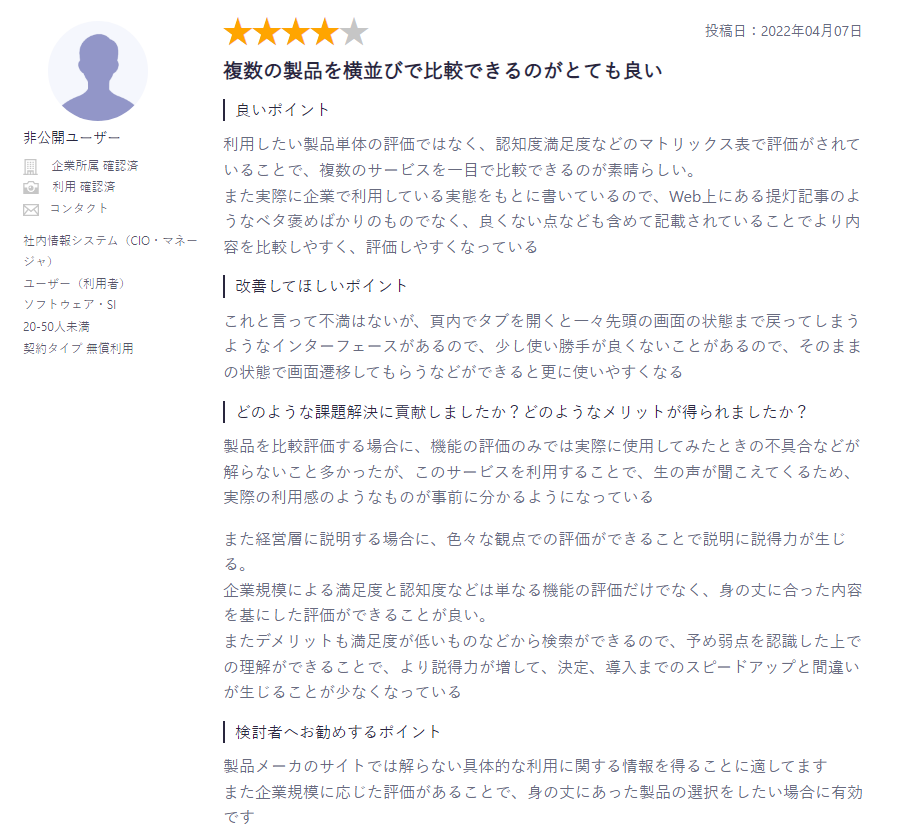897x833 pixels.
Task: Click the building icon beside 企業所属 確認済
Action: click(x=30, y=166)
